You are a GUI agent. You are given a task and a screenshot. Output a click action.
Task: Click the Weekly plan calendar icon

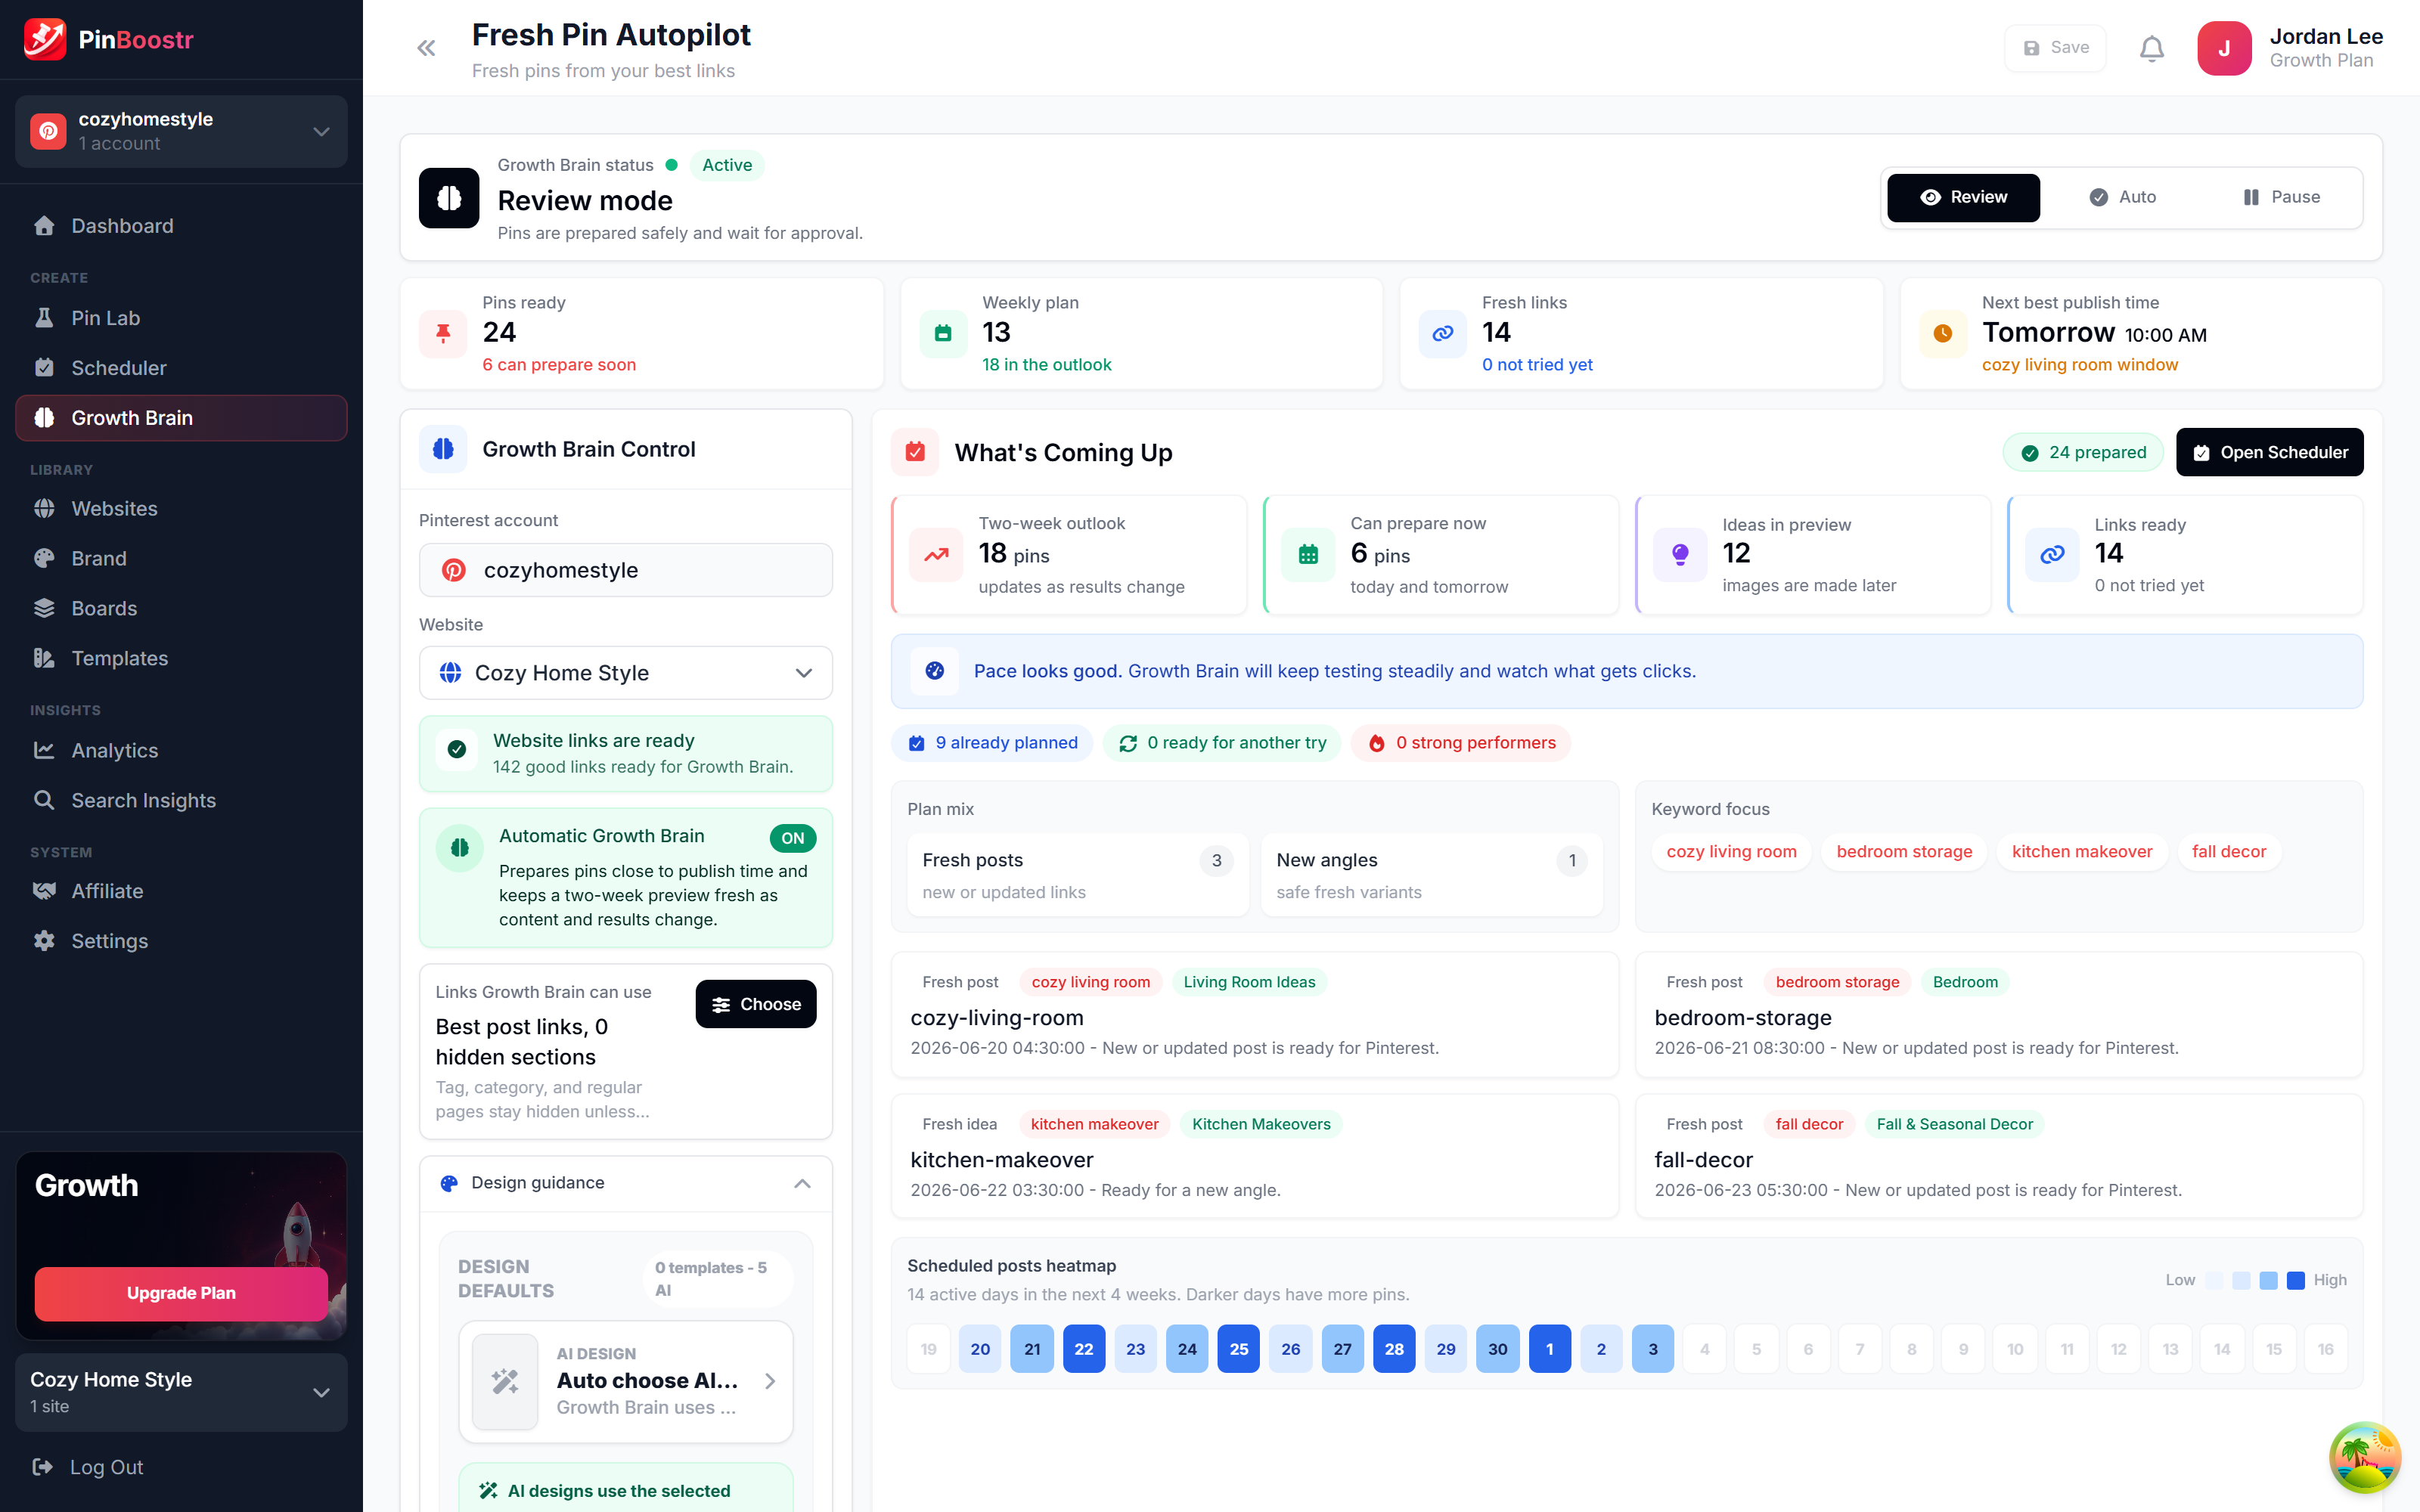pos(943,333)
